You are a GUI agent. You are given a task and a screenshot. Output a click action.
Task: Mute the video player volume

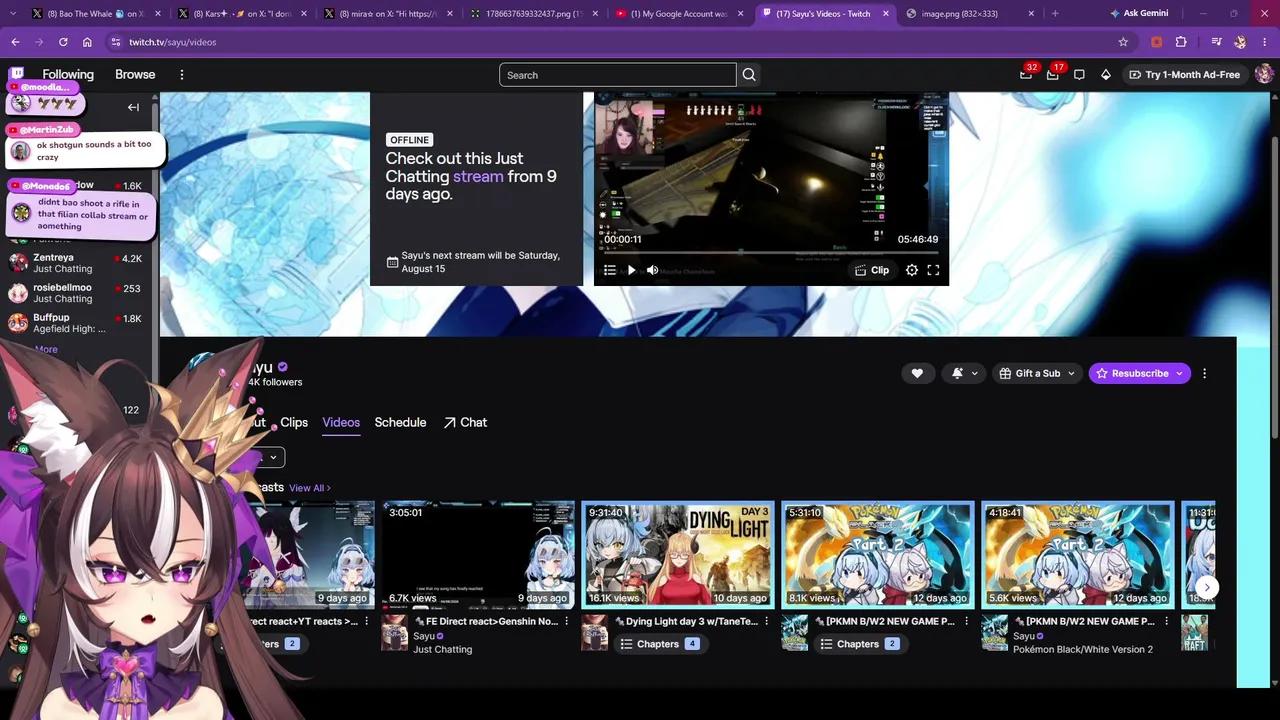(x=653, y=270)
